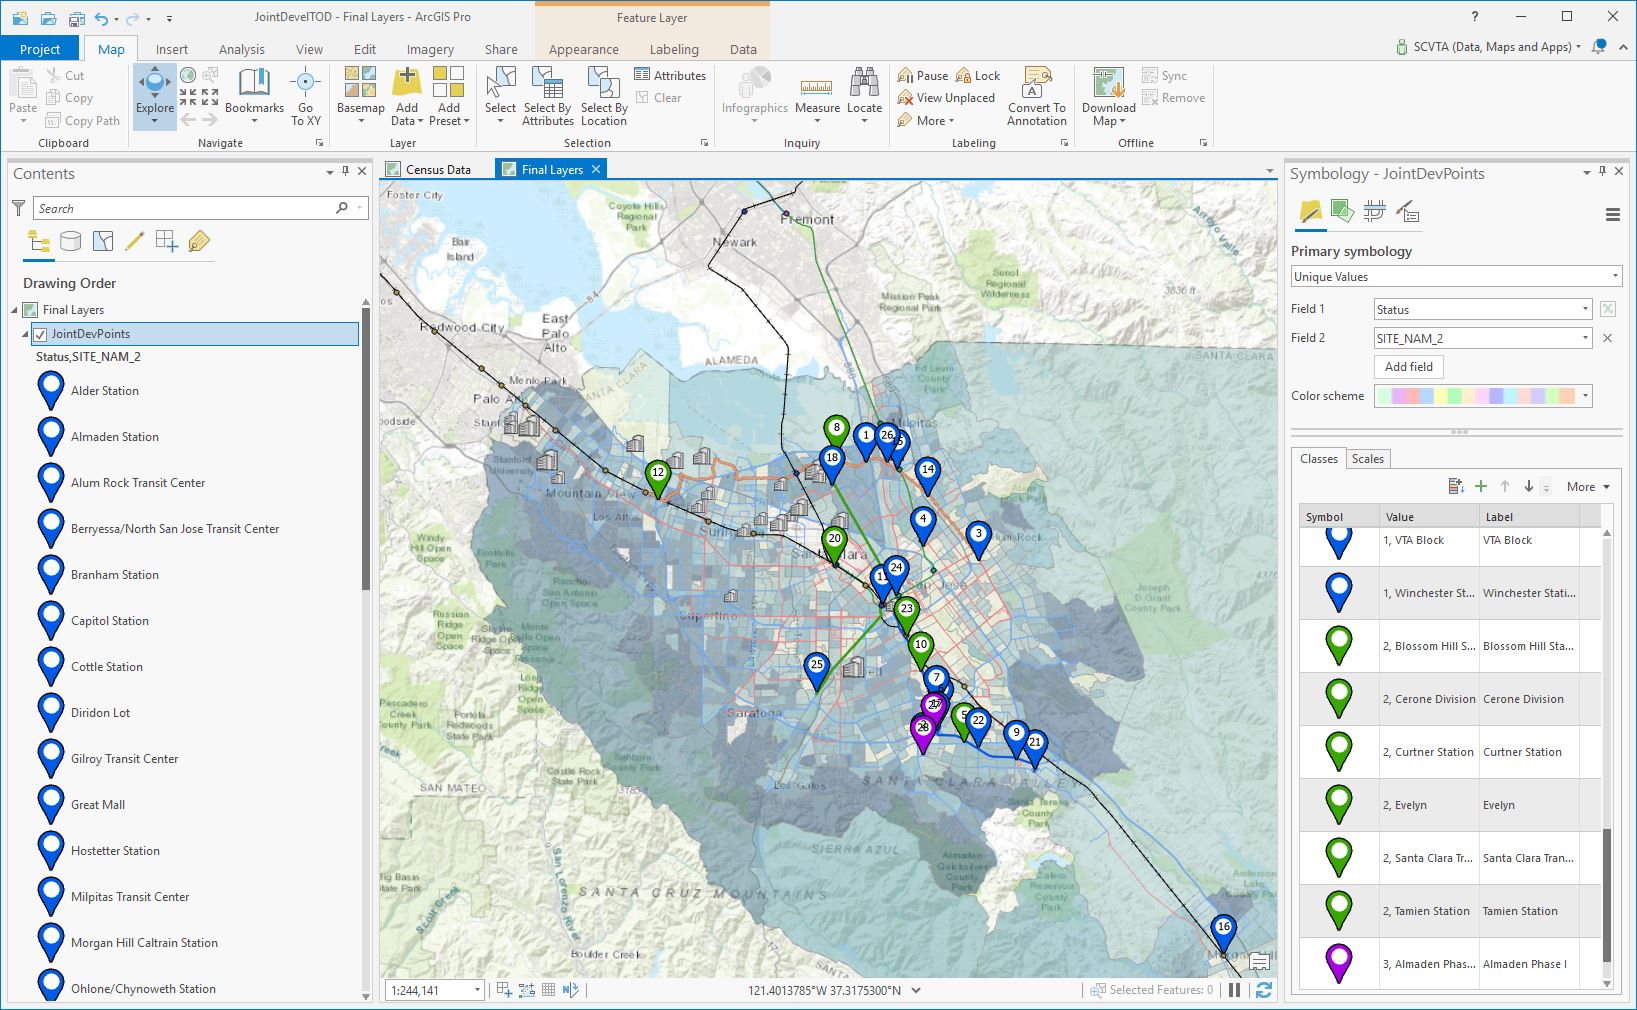1637x1010 pixels.
Task: Expand the More menu in Classes toolbar
Action: 1588,487
